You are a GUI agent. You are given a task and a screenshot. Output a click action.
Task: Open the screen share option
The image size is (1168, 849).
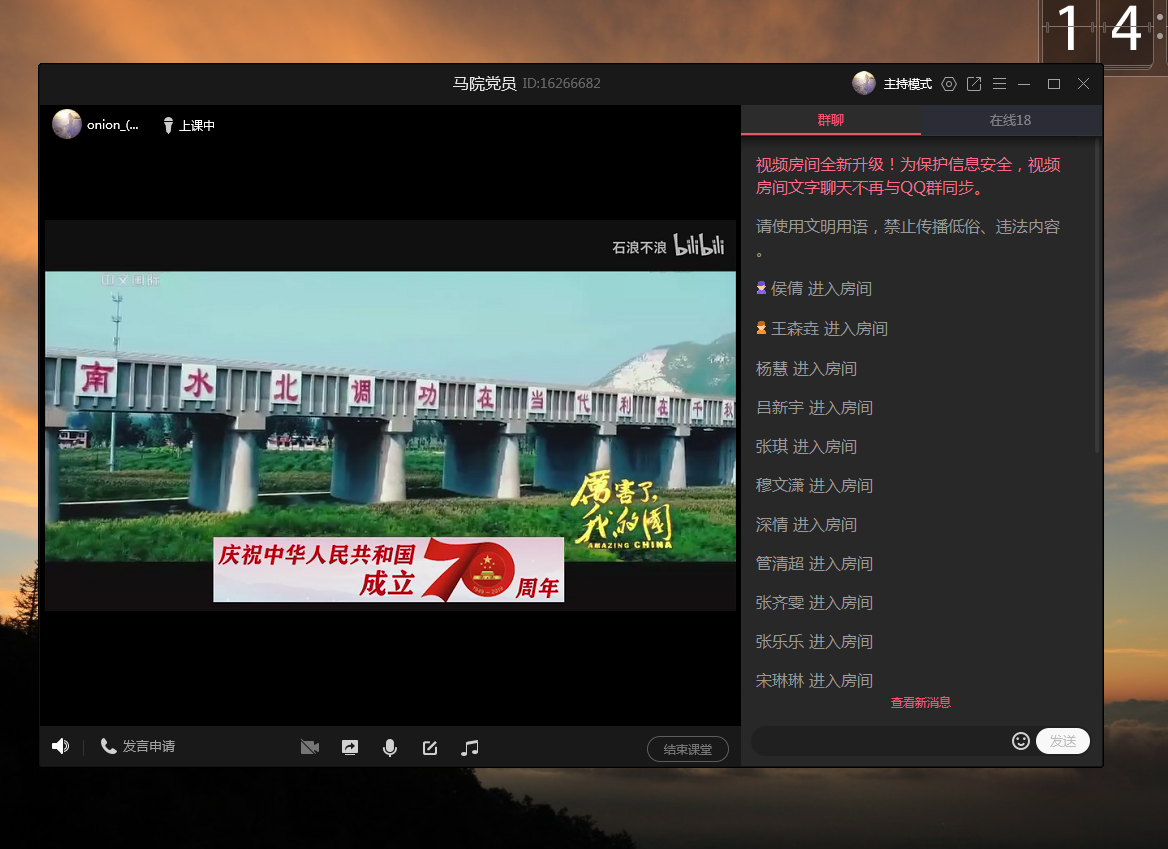350,747
